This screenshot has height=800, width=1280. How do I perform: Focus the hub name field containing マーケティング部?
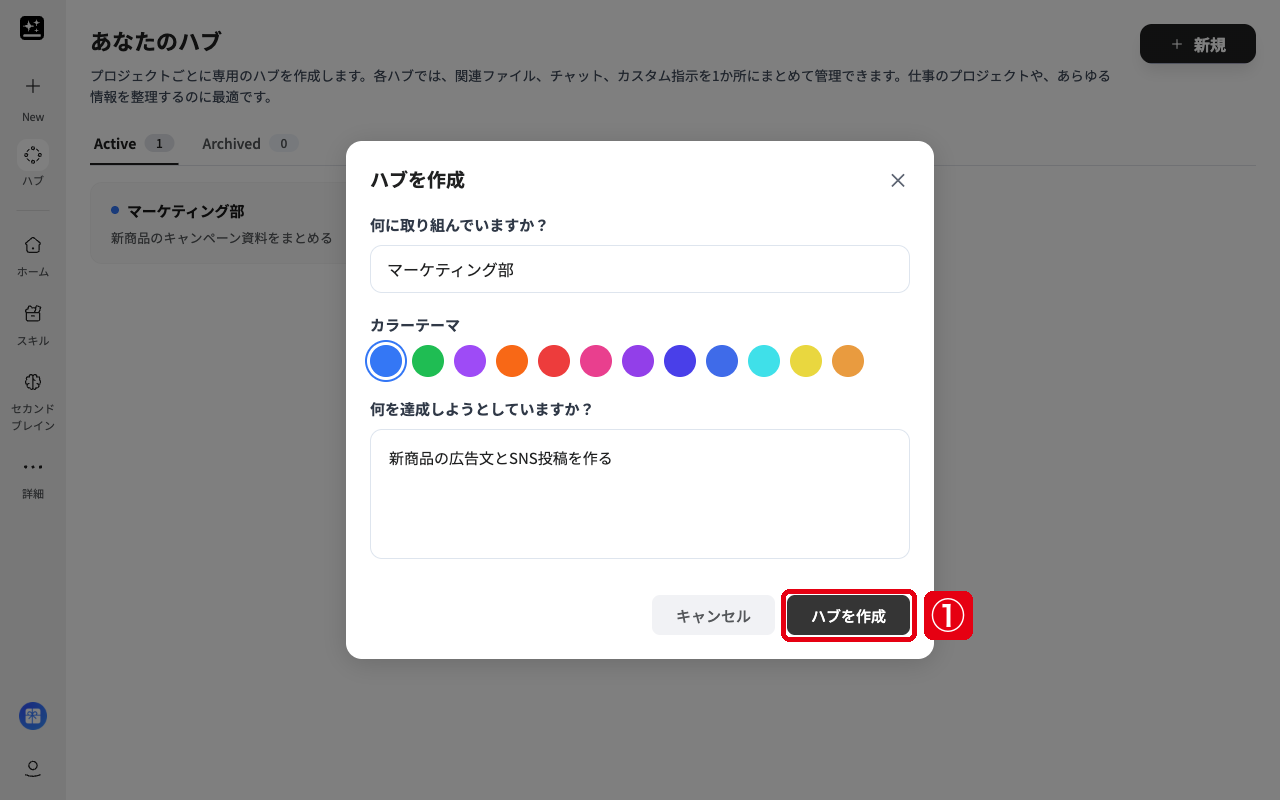[640, 269]
